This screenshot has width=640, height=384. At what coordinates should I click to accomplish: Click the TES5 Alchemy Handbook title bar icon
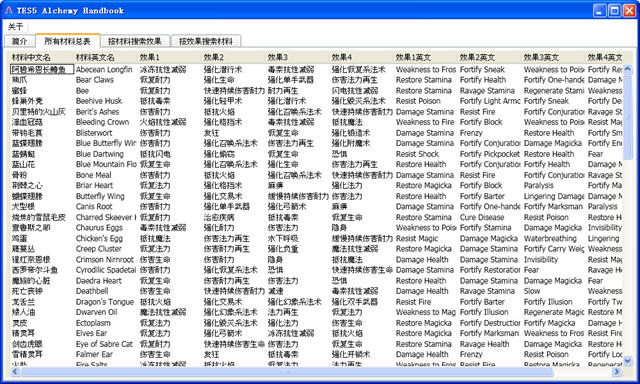click(x=9, y=10)
